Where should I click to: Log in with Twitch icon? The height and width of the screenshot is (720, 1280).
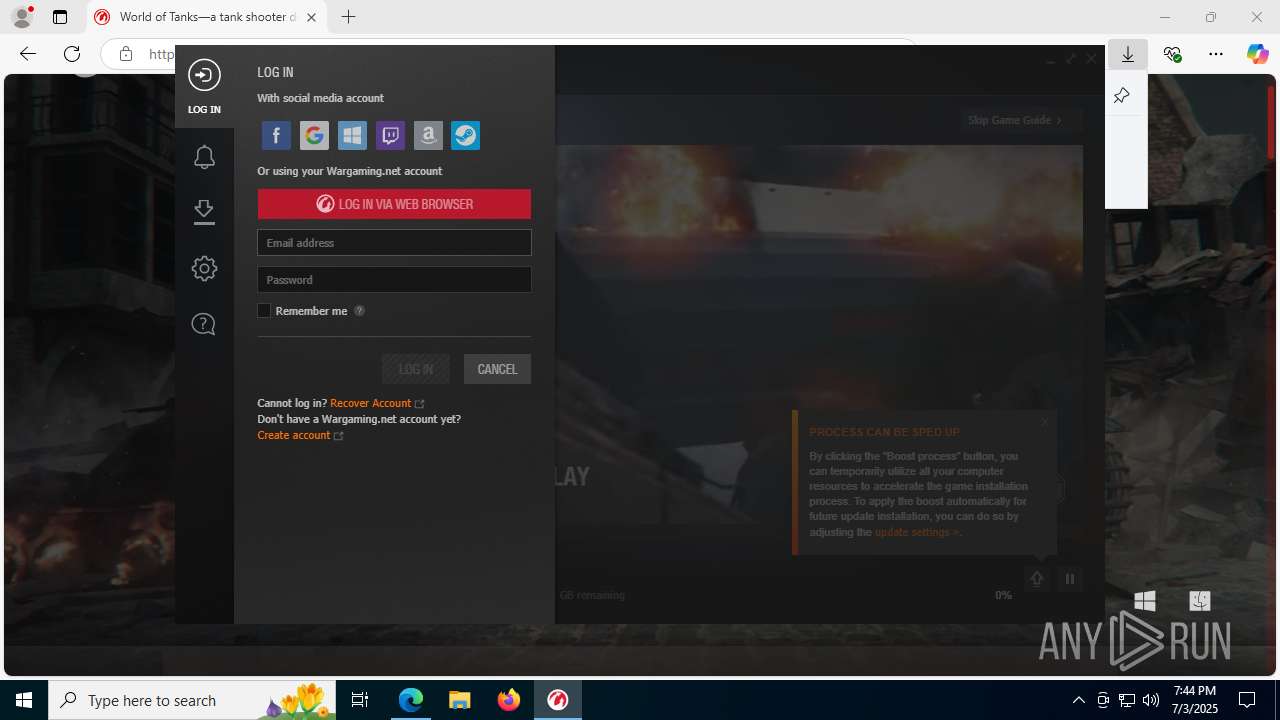(x=390, y=135)
